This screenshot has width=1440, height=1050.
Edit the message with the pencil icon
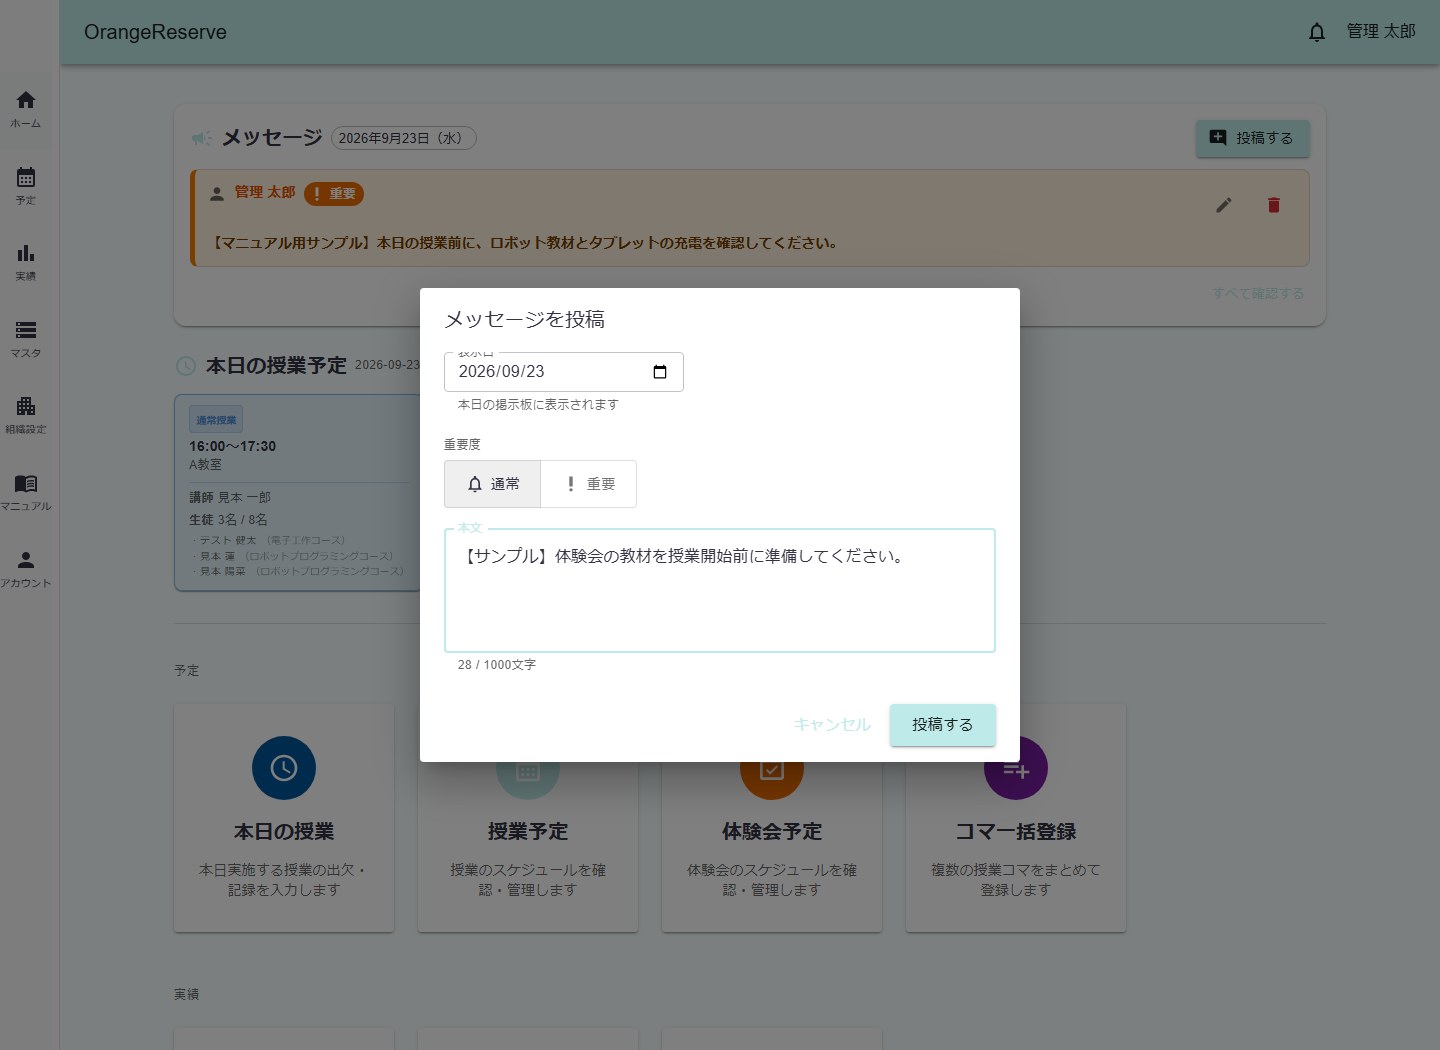[x=1224, y=205]
